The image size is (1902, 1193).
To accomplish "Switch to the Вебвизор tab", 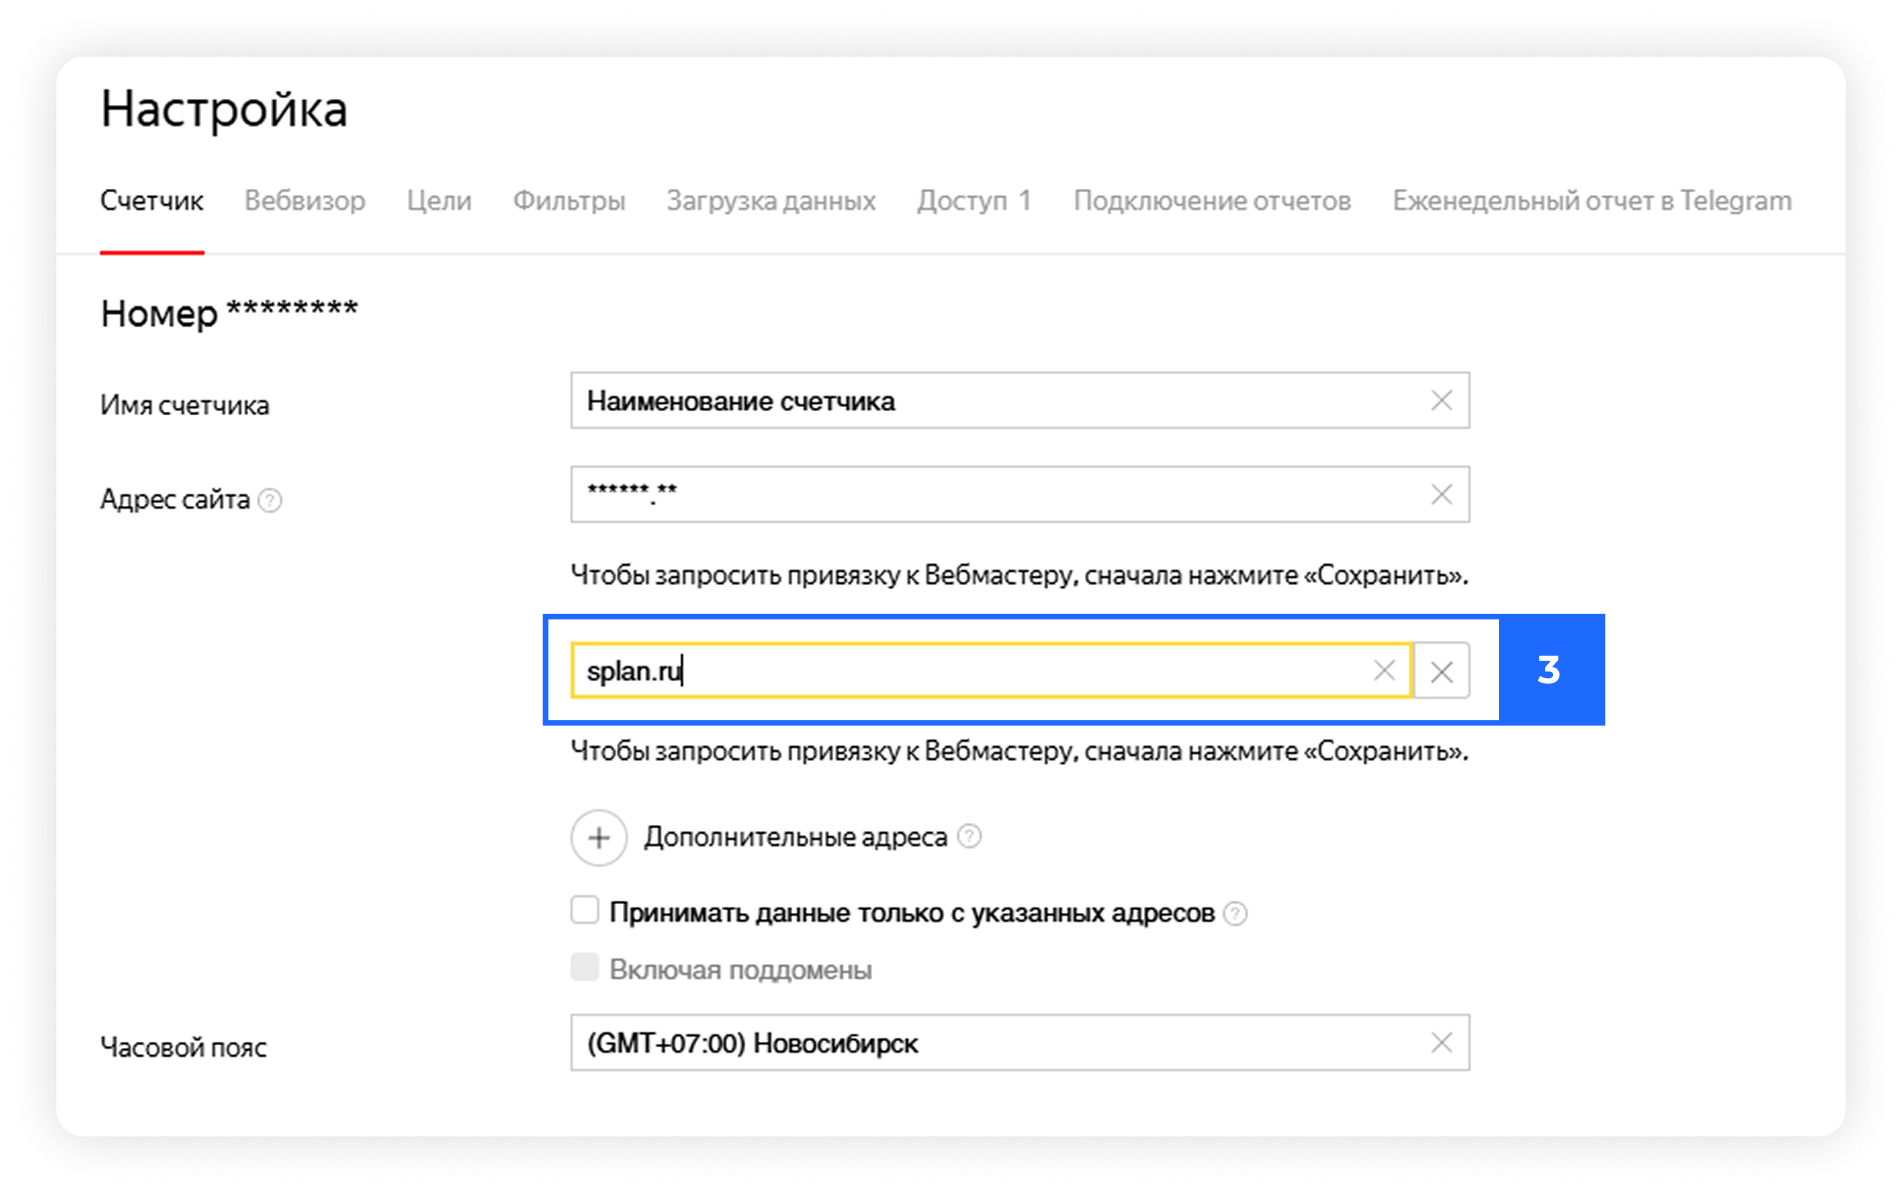I will point(305,201).
